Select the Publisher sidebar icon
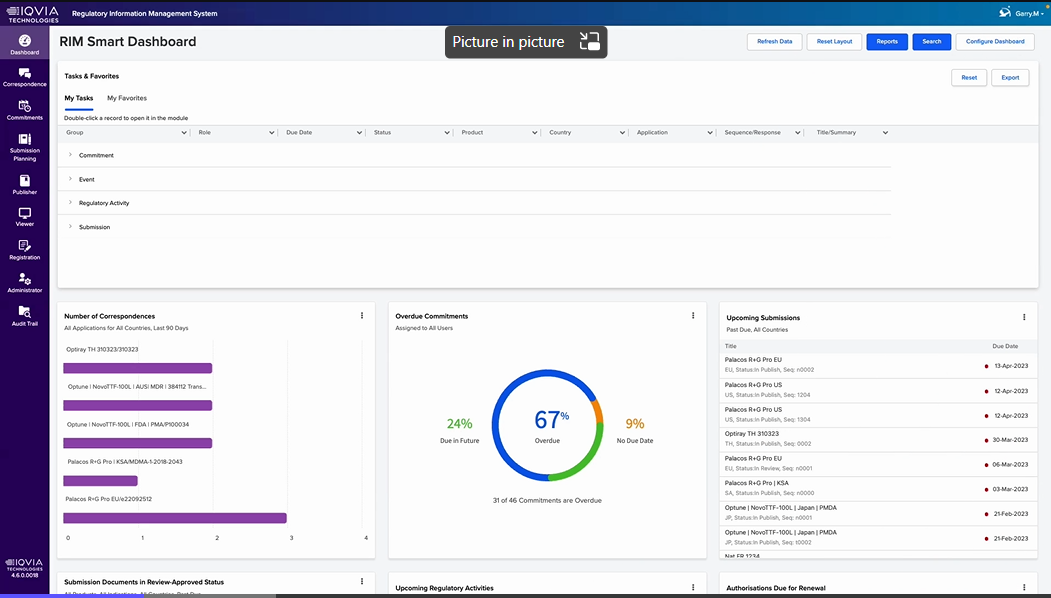This screenshot has height=598, width=1051. pos(24,182)
